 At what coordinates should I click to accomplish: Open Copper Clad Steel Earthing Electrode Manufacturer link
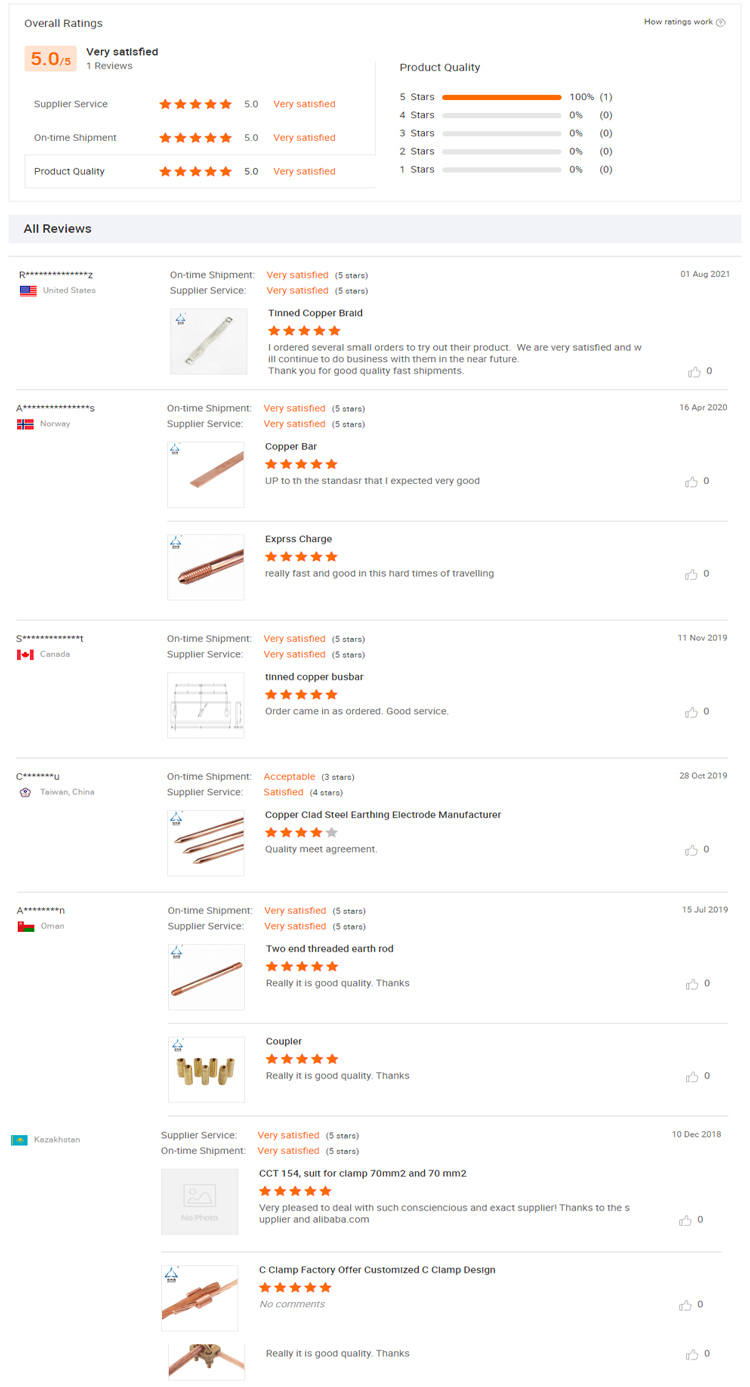click(383, 815)
